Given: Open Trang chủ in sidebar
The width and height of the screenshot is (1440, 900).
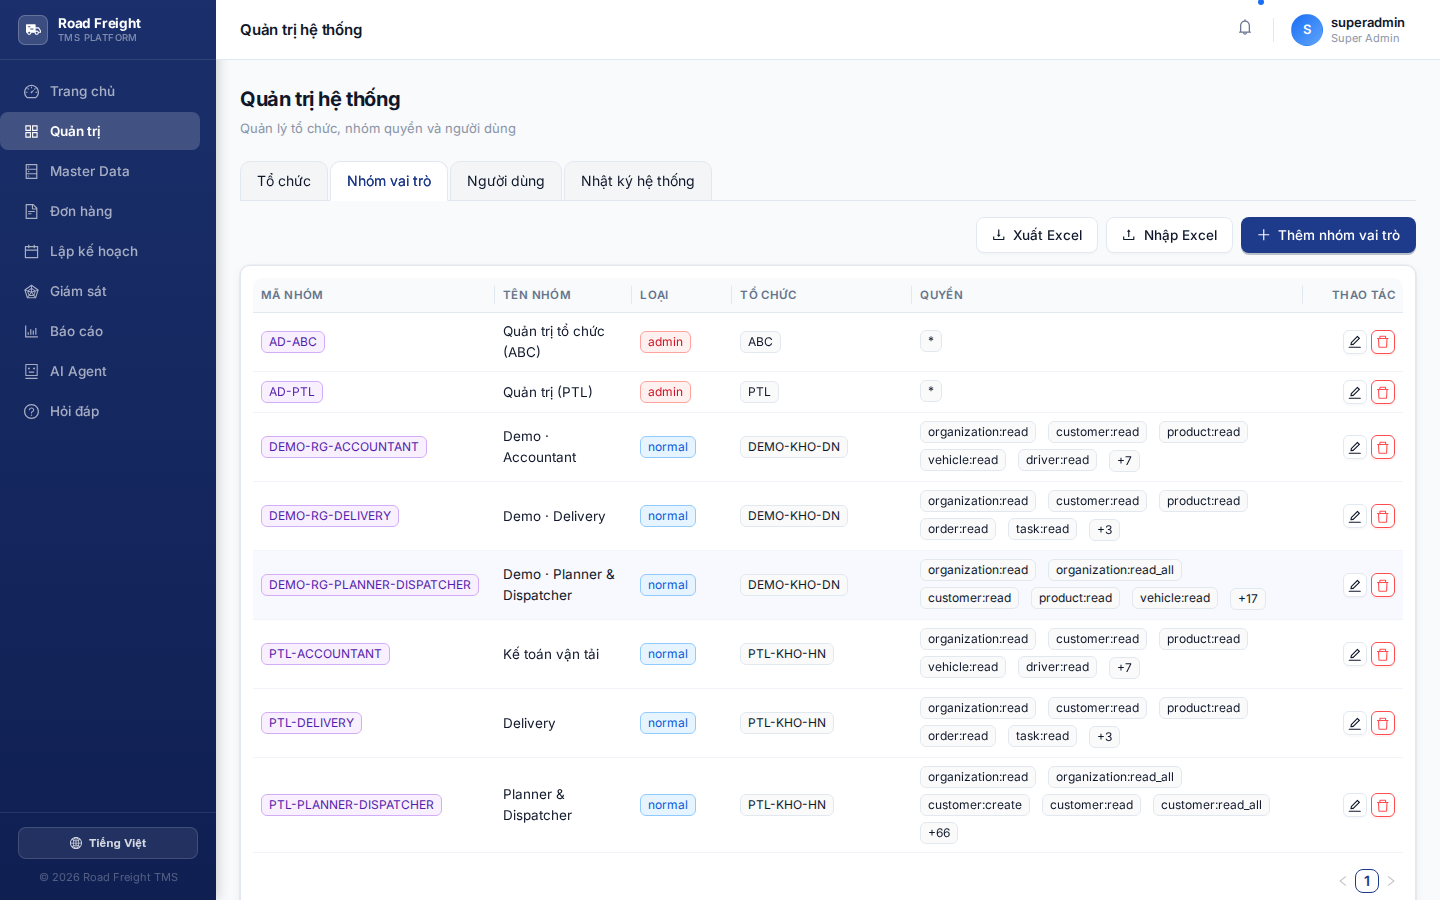Looking at the screenshot, I should point(100,91).
